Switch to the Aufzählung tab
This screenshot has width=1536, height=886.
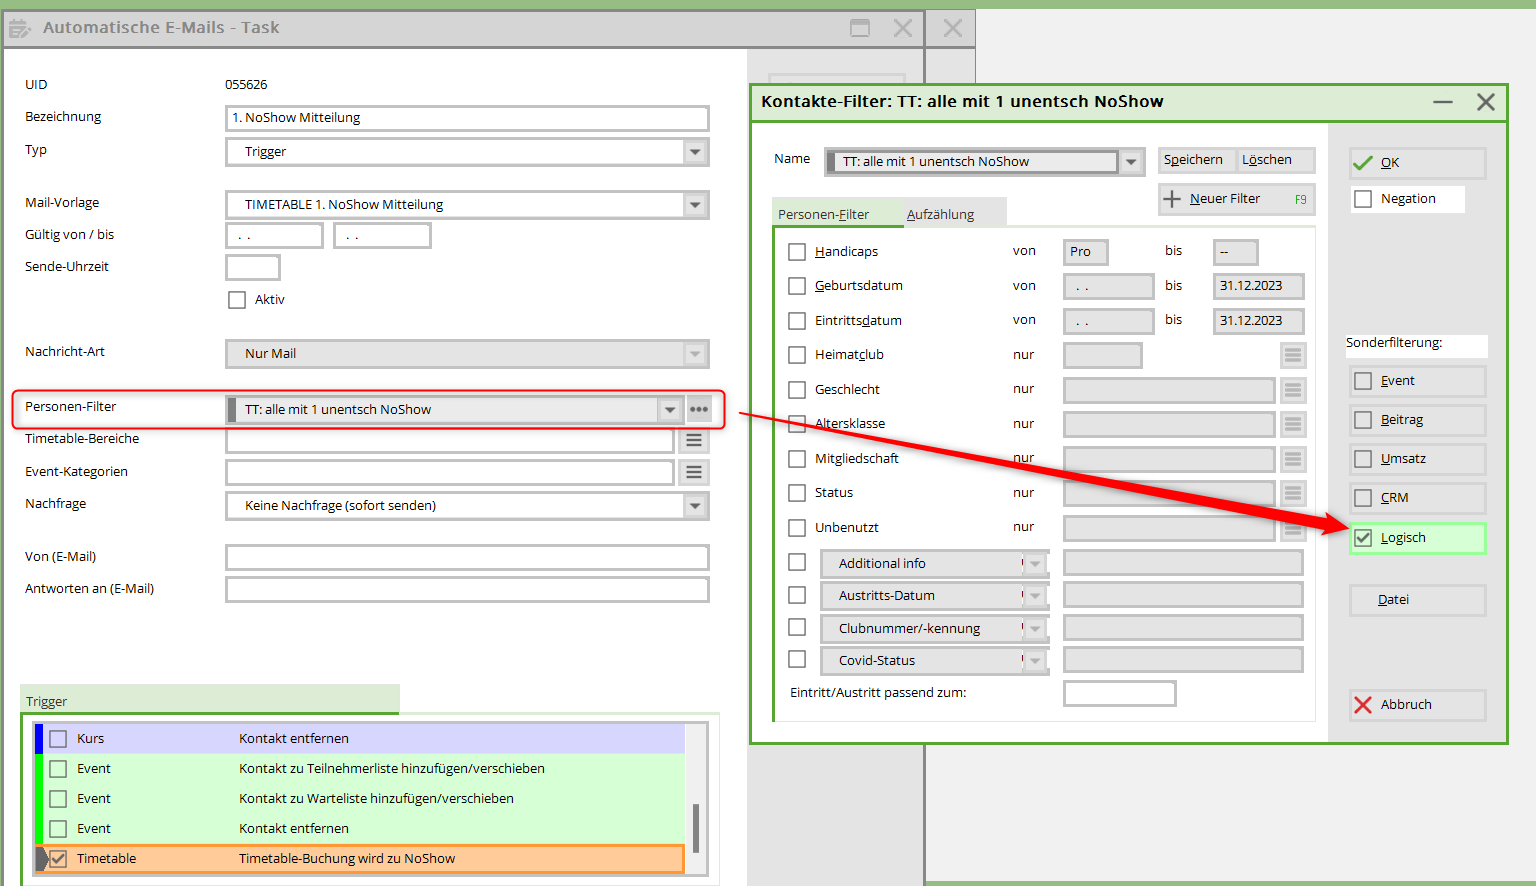coord(940,214)
